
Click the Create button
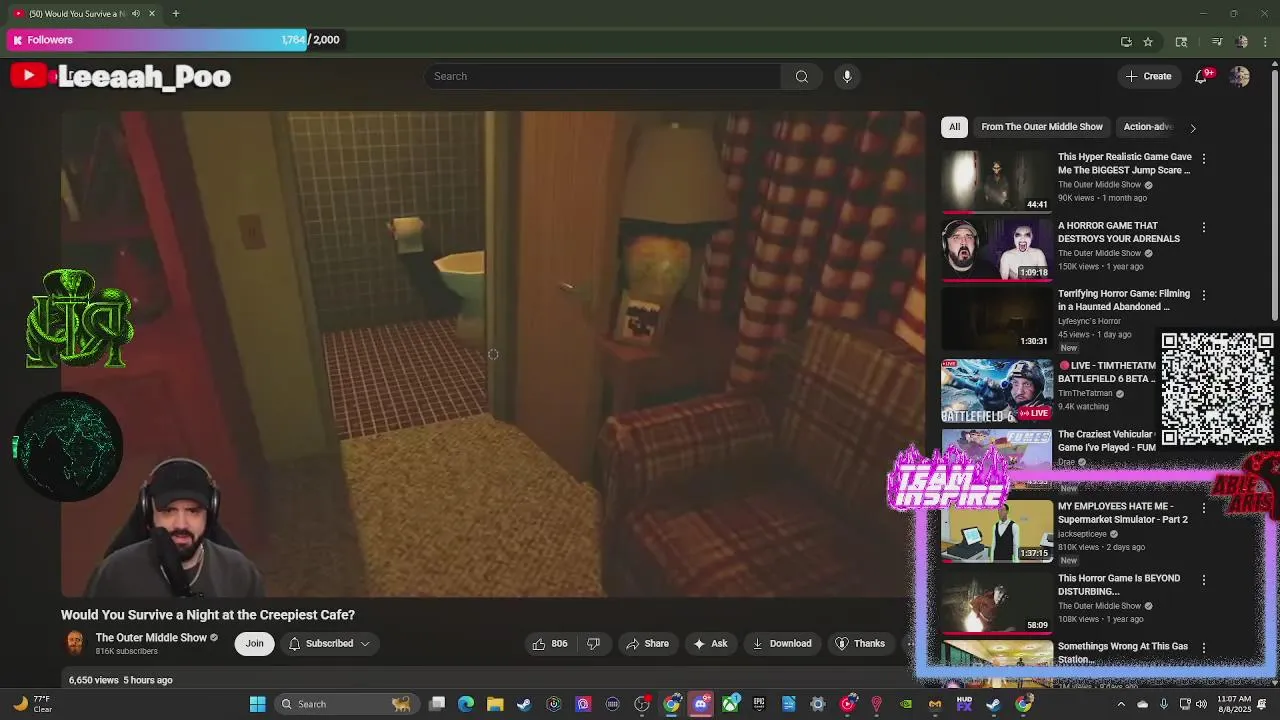pos(1148,76)
